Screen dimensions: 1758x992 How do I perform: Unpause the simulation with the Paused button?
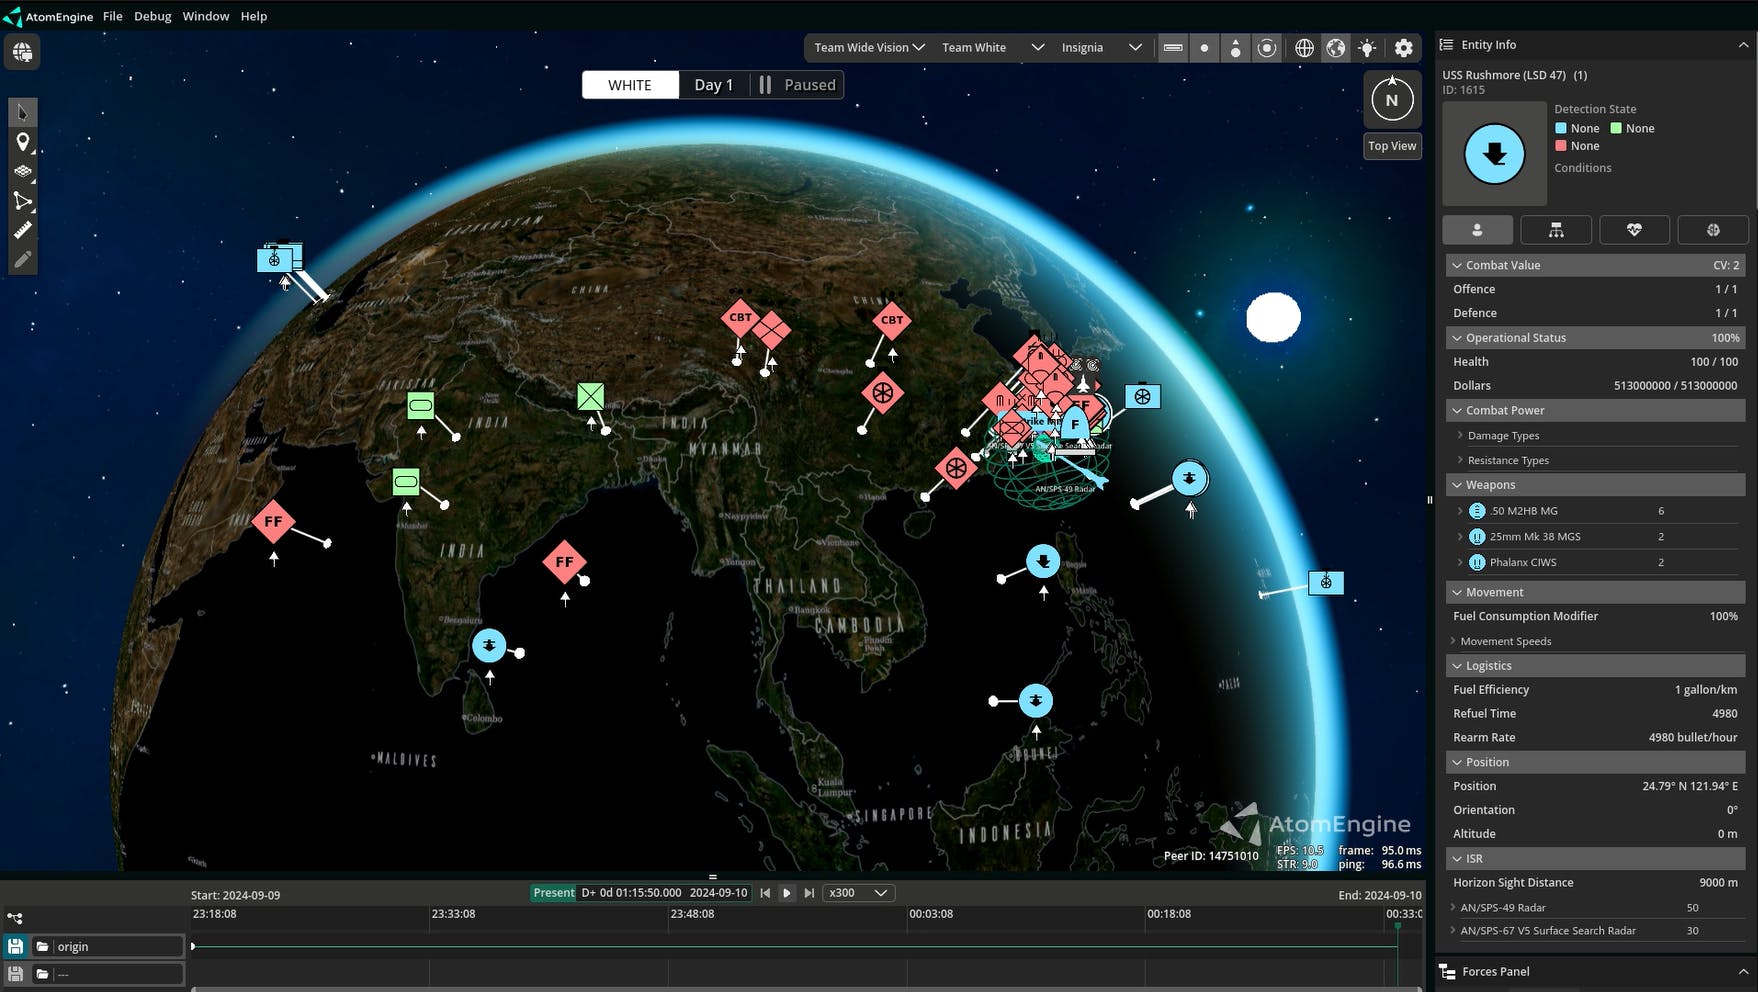[x=797, y=84]
